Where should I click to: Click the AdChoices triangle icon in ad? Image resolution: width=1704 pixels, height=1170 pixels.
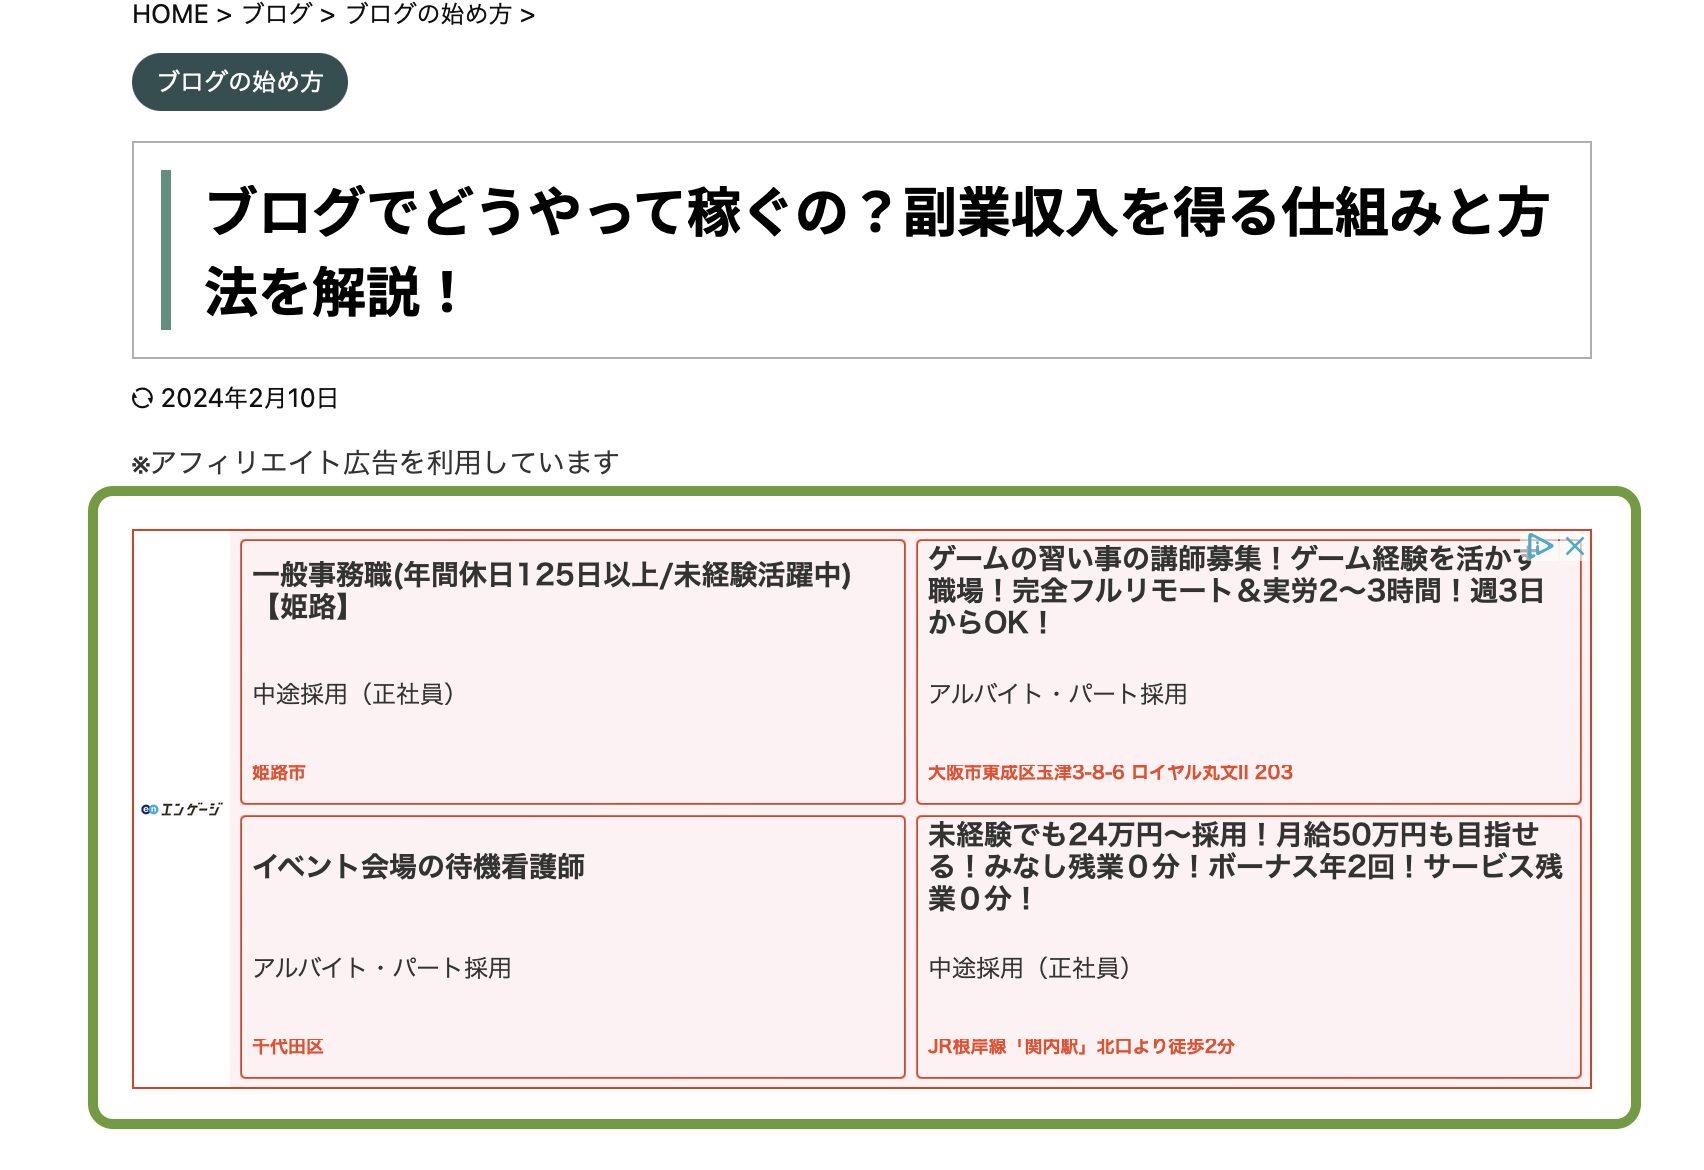point(1540,546)
